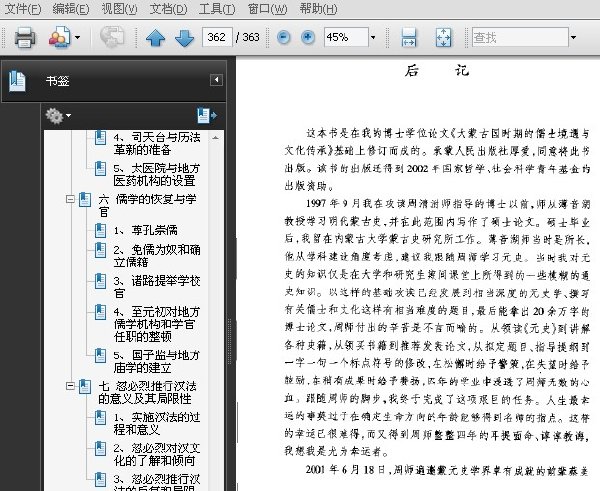Click the 后 记 page heading

pos(437,71)
